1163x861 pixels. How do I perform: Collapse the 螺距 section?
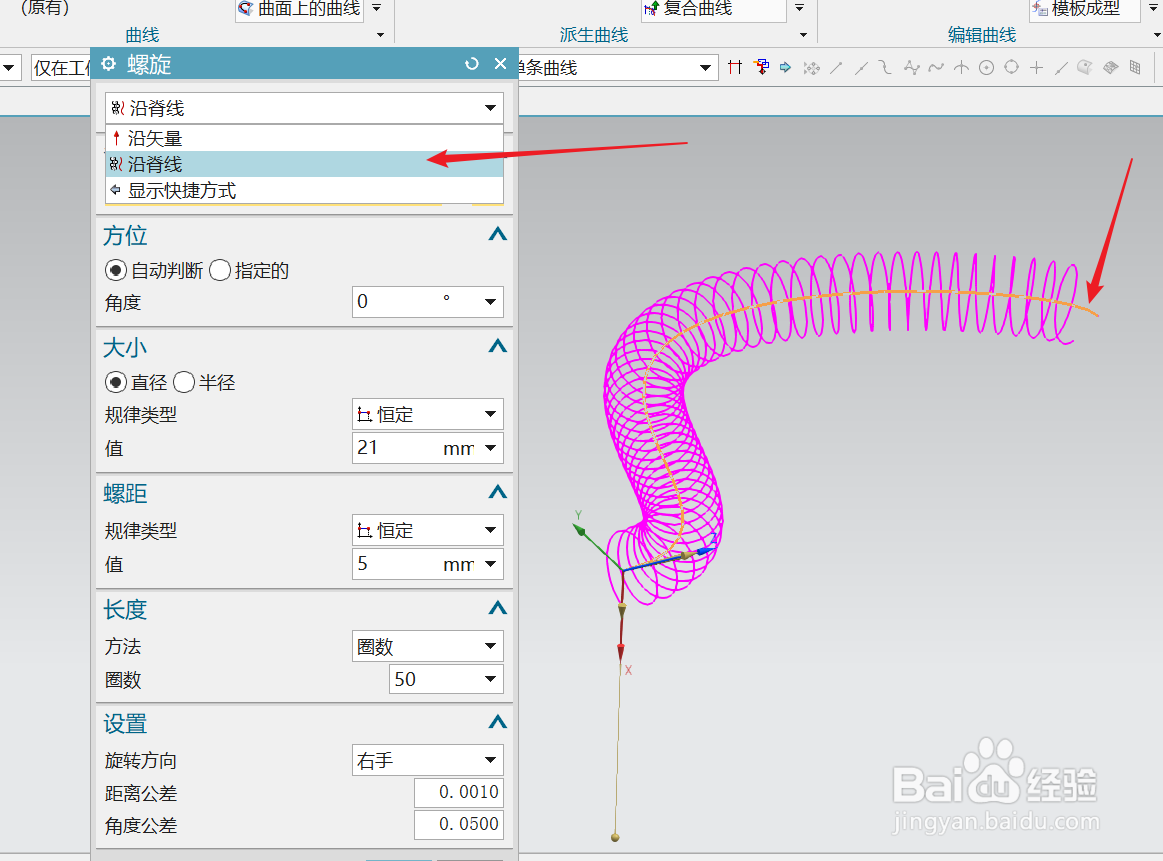(x=498, y=492)
